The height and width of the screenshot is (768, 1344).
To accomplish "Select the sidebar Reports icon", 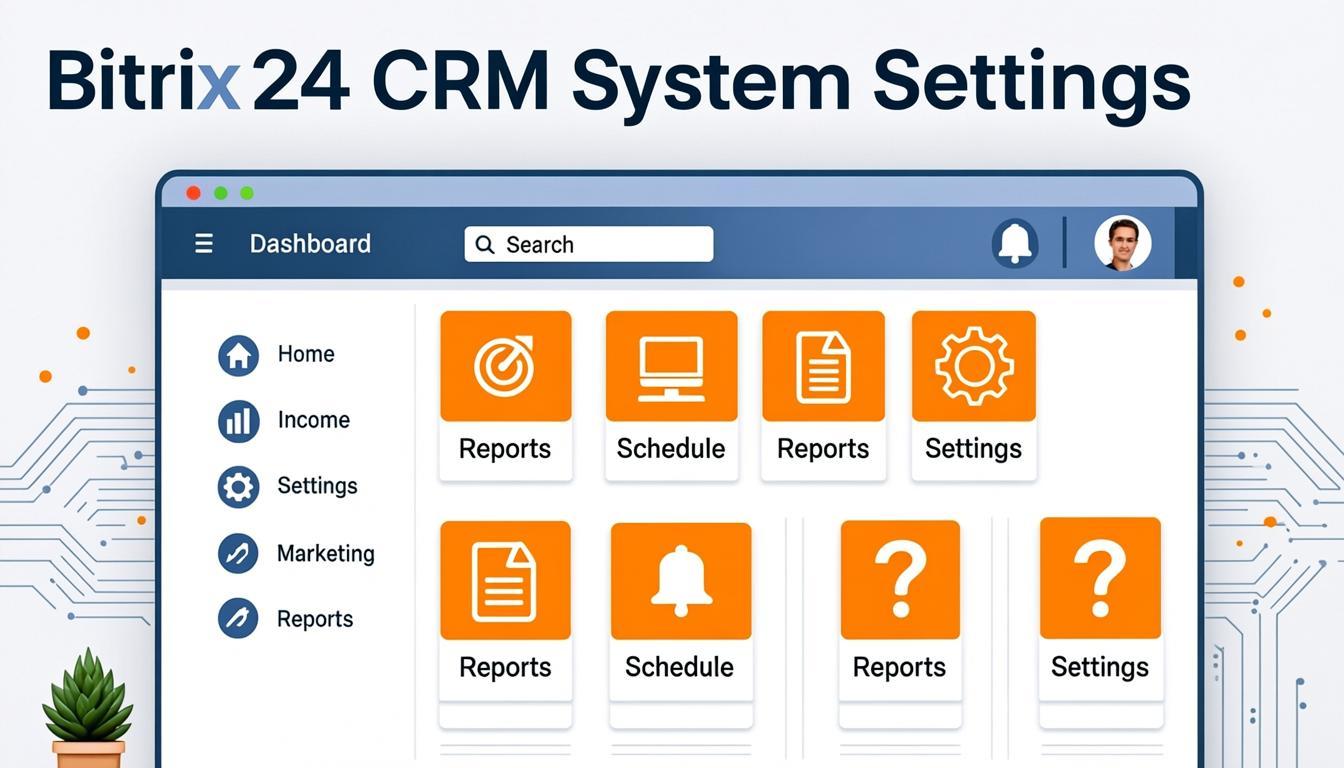I will [x=238, y=619].
